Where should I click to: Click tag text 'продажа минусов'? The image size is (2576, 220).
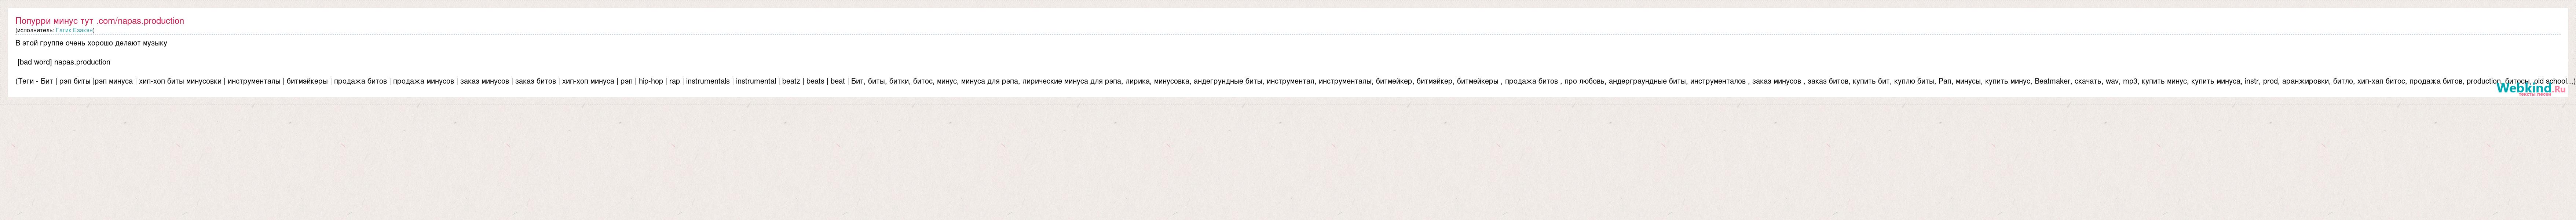[423, 81]
